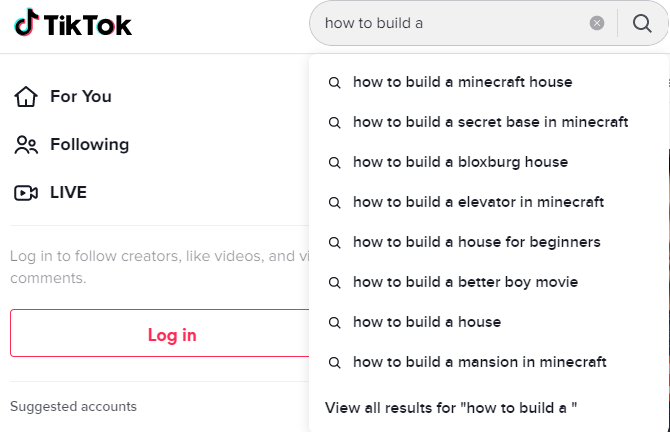
Task: Pick the "how to build a house" suggestion
Action: (x=427, y=322)
